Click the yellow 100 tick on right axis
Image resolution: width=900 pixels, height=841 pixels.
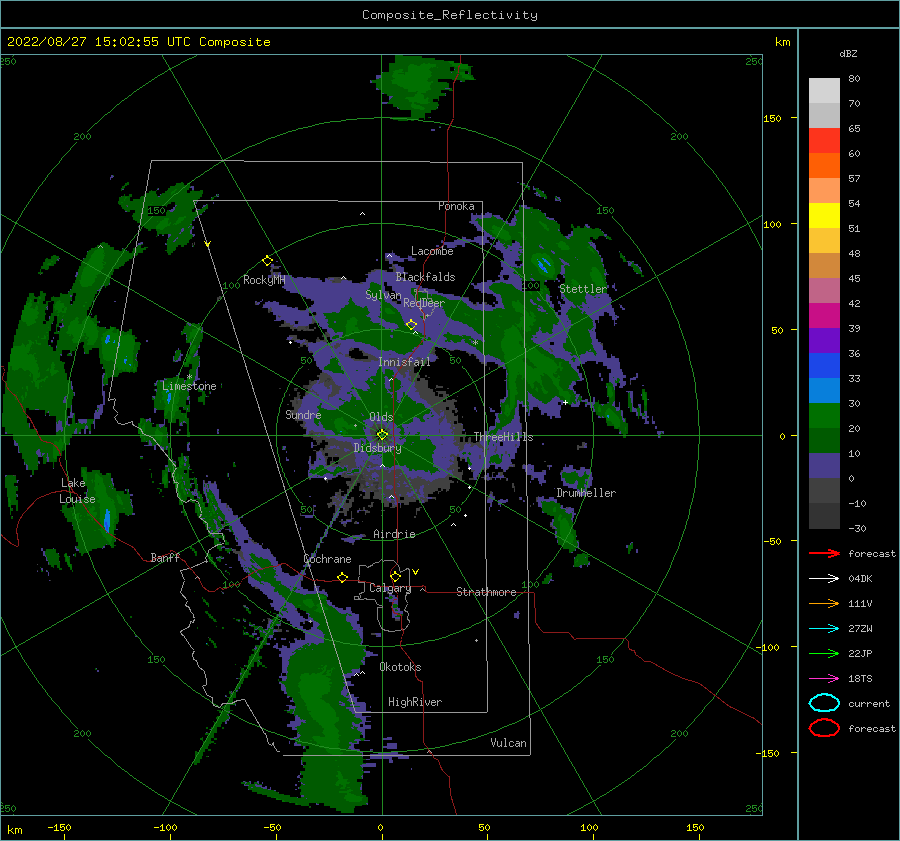click(x=772, y=224)
